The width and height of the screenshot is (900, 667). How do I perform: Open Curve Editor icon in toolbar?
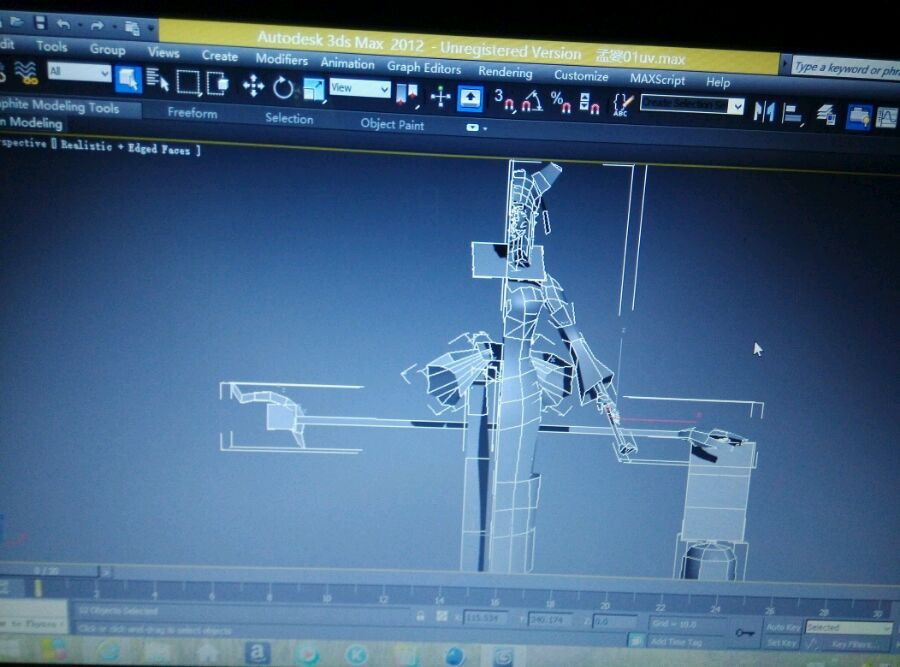click(887, 118)
